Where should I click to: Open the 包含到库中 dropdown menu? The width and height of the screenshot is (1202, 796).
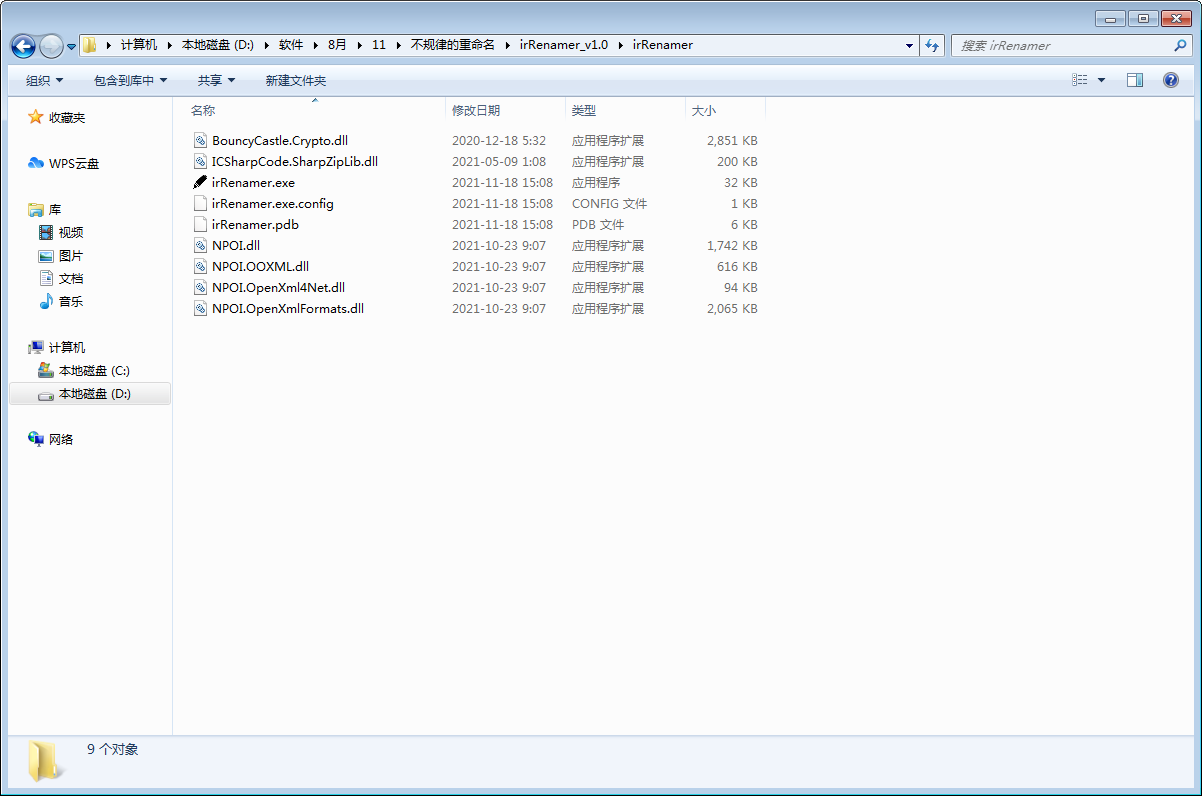point(130,80)
